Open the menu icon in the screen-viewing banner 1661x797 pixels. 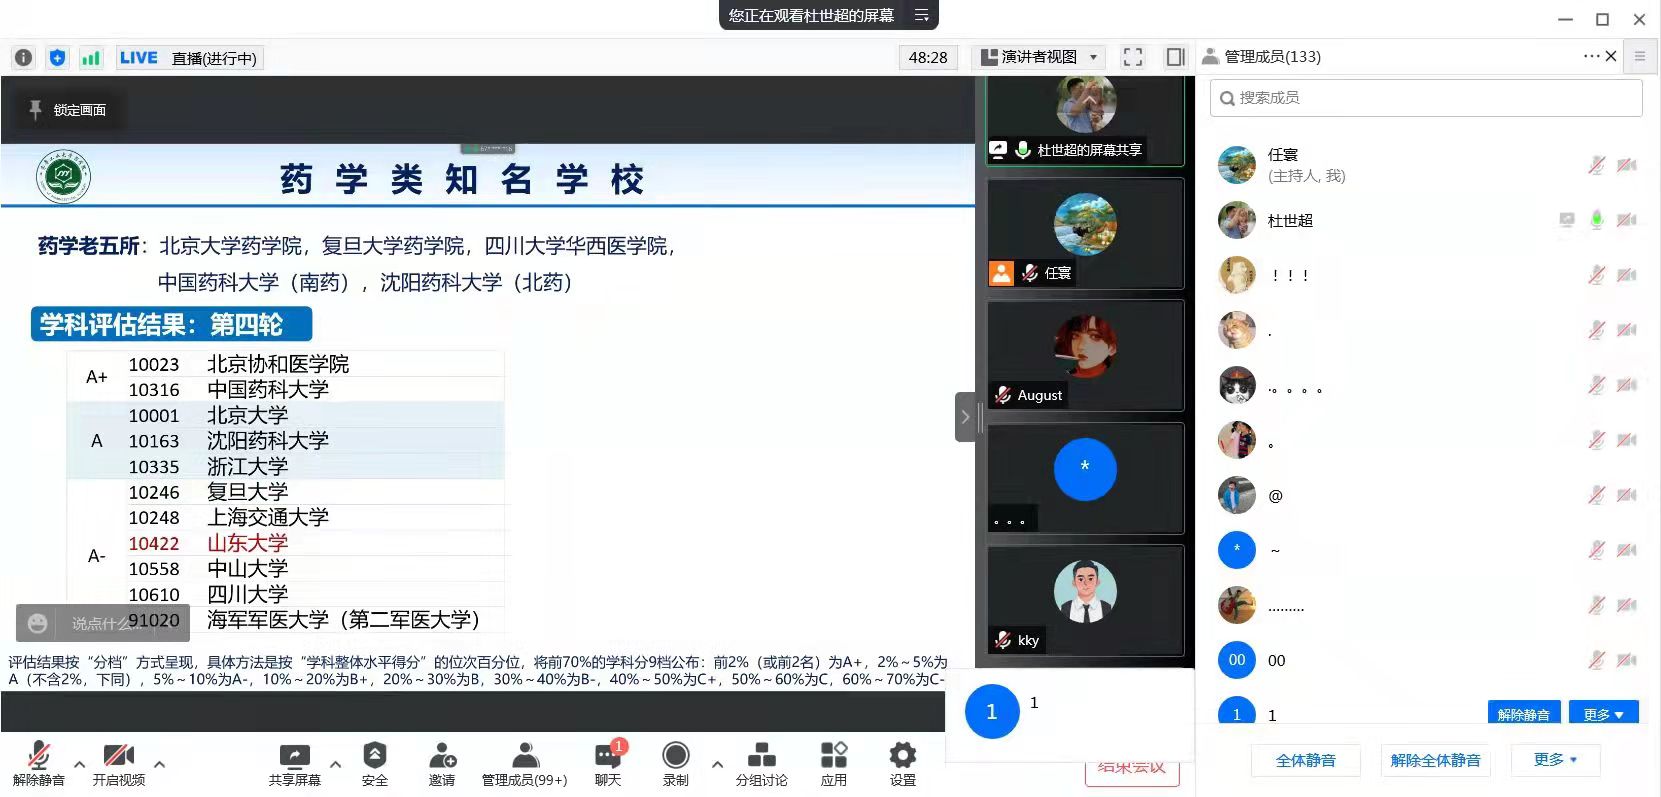(x=922, y=15)
